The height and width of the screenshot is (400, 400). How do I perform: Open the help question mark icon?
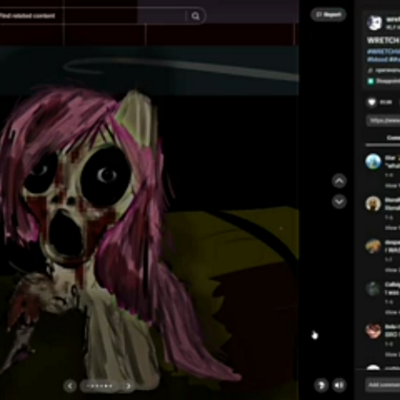(321, 385)
